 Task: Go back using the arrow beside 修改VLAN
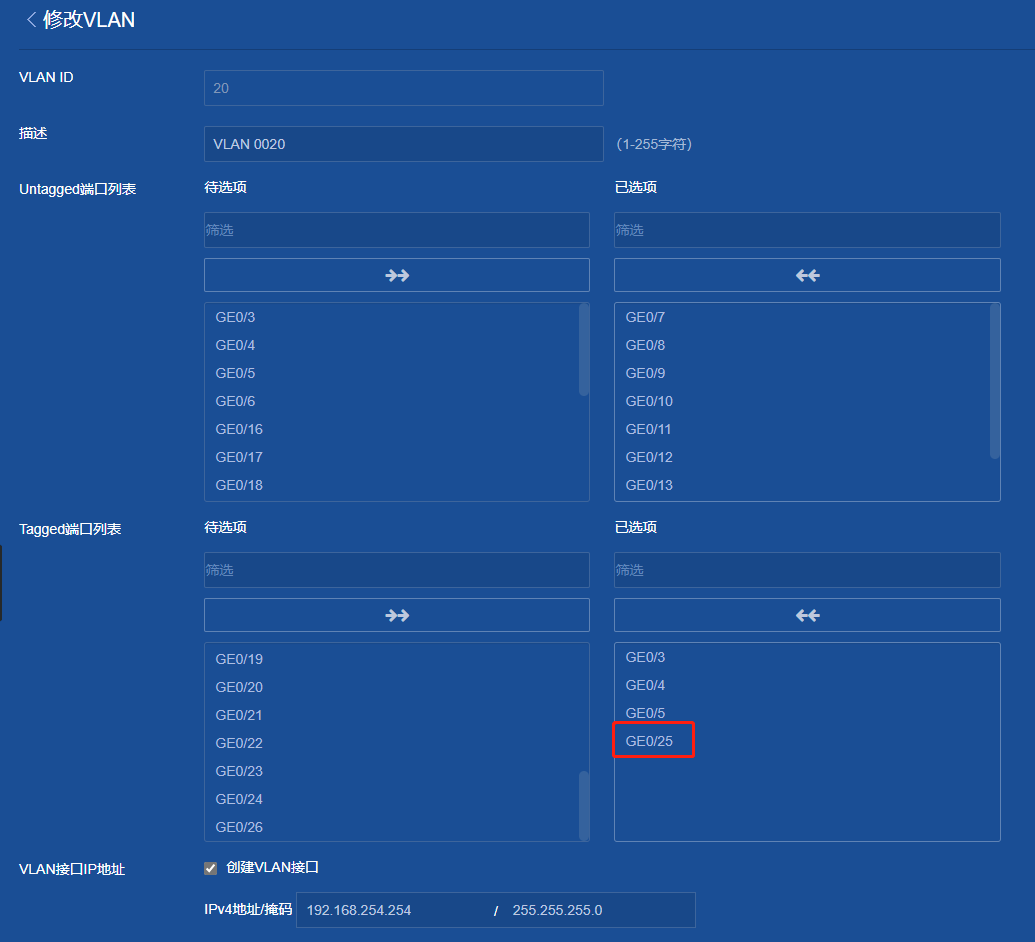31,20
